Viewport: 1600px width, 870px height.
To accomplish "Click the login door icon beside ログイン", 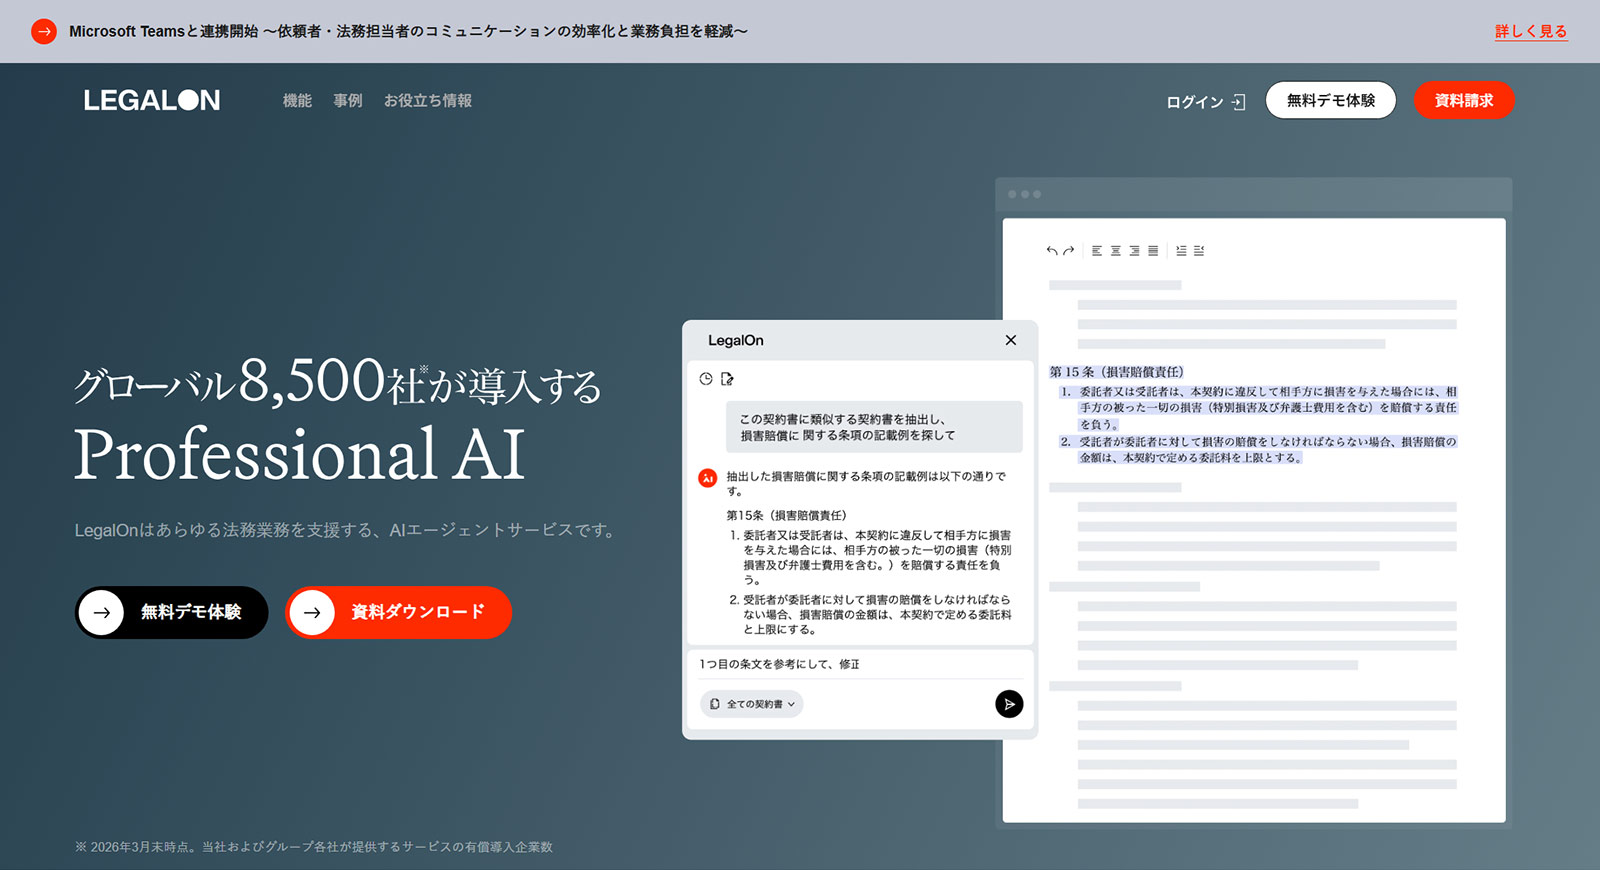I will 1239,102.
